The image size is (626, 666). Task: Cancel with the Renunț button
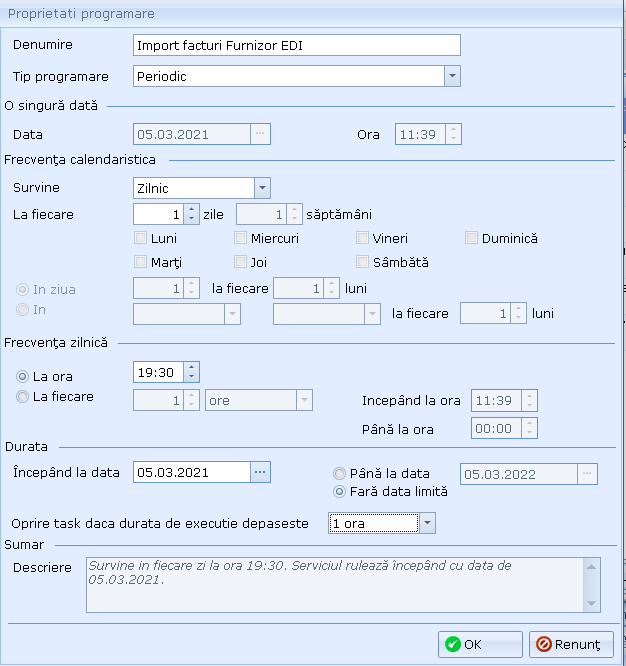tap(571, 644)
